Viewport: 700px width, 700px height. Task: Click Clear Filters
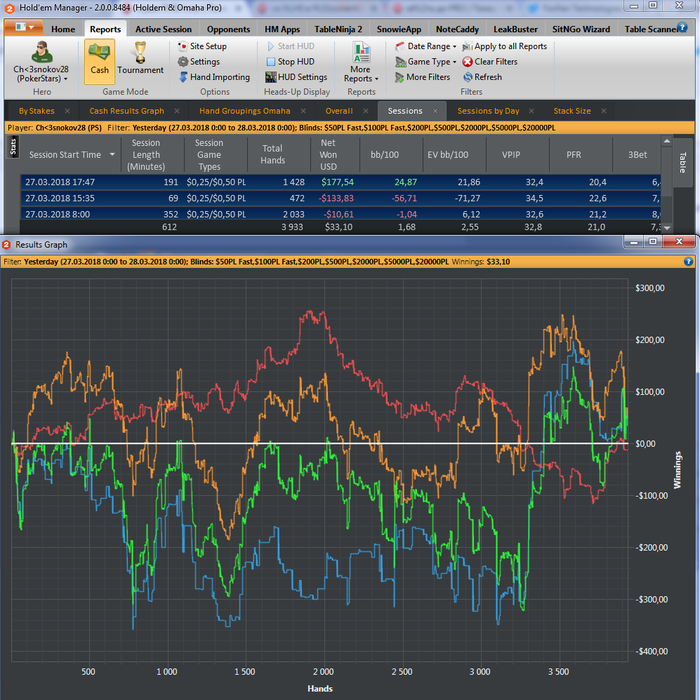(x=490, y=62)
